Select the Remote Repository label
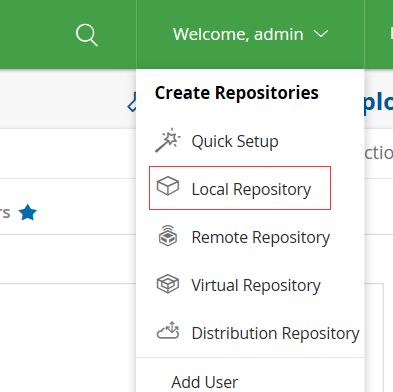This screenshot has height=392, width=393. [261, 237]
